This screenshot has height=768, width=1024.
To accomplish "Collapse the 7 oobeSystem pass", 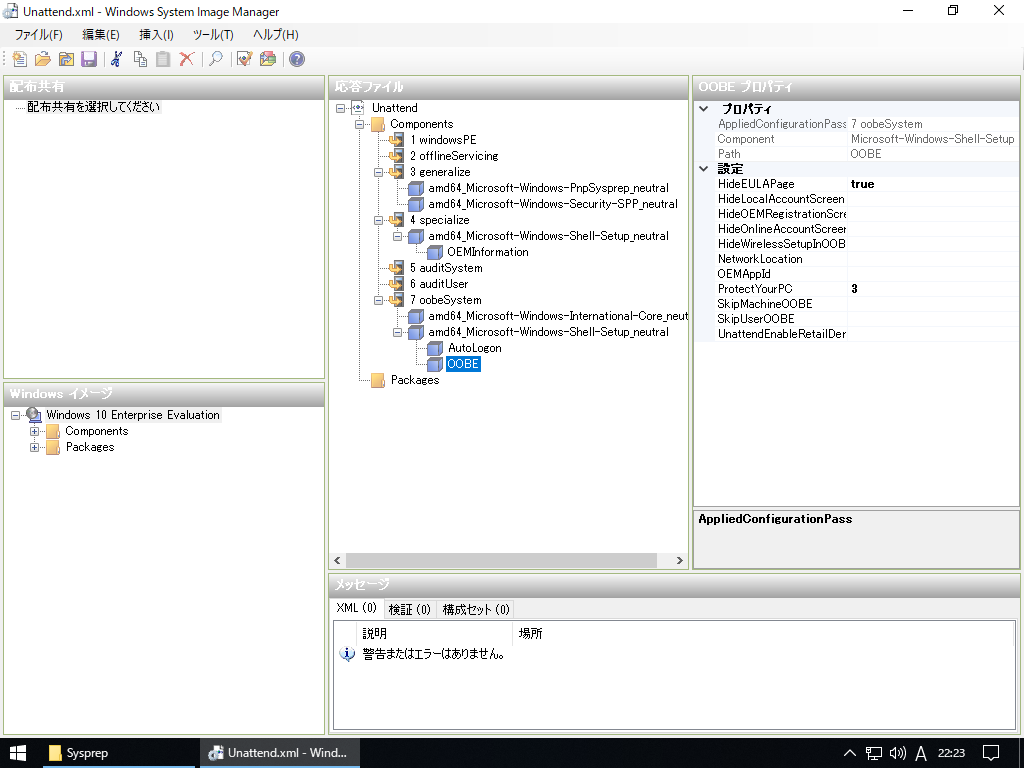I will tap(378, 300).
